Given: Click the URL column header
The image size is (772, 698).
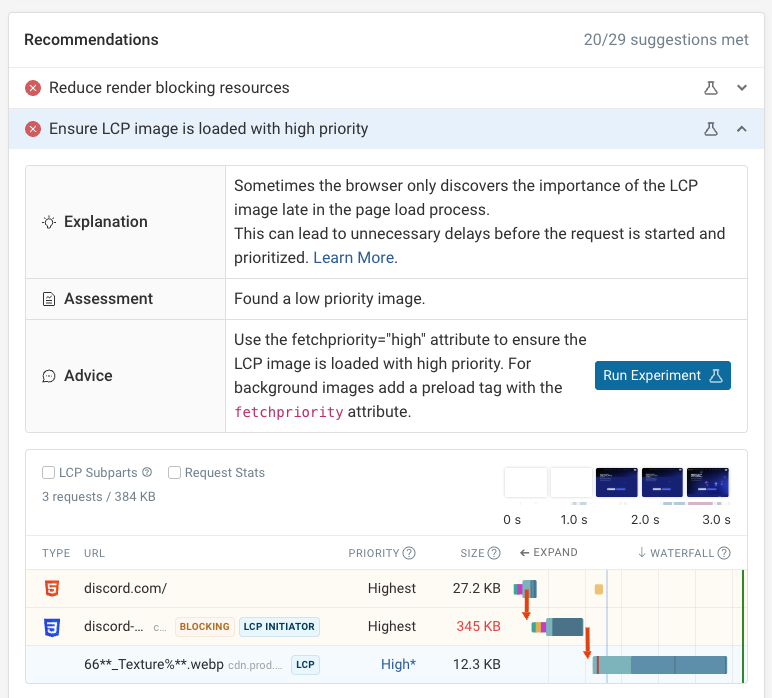Looking at the screenshot, I should [x=94, y=553].
